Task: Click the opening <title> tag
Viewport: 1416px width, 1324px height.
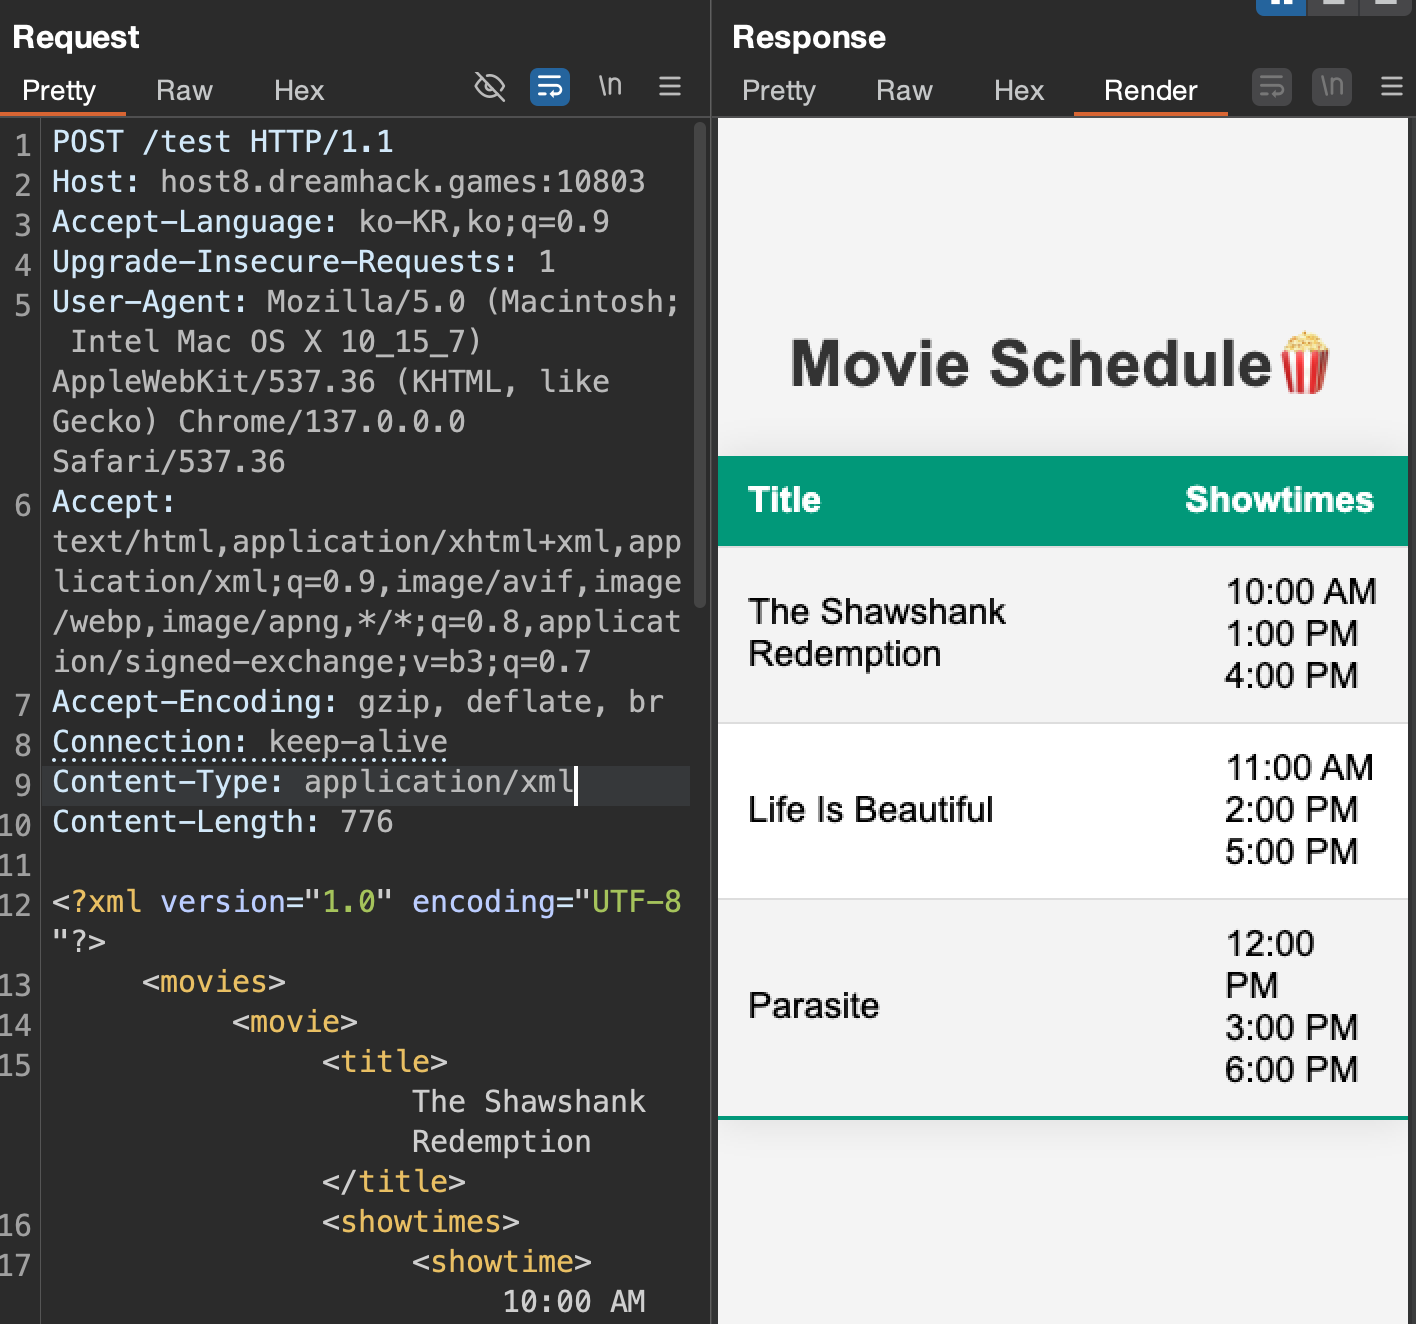Action: (x=385, y=1062)
